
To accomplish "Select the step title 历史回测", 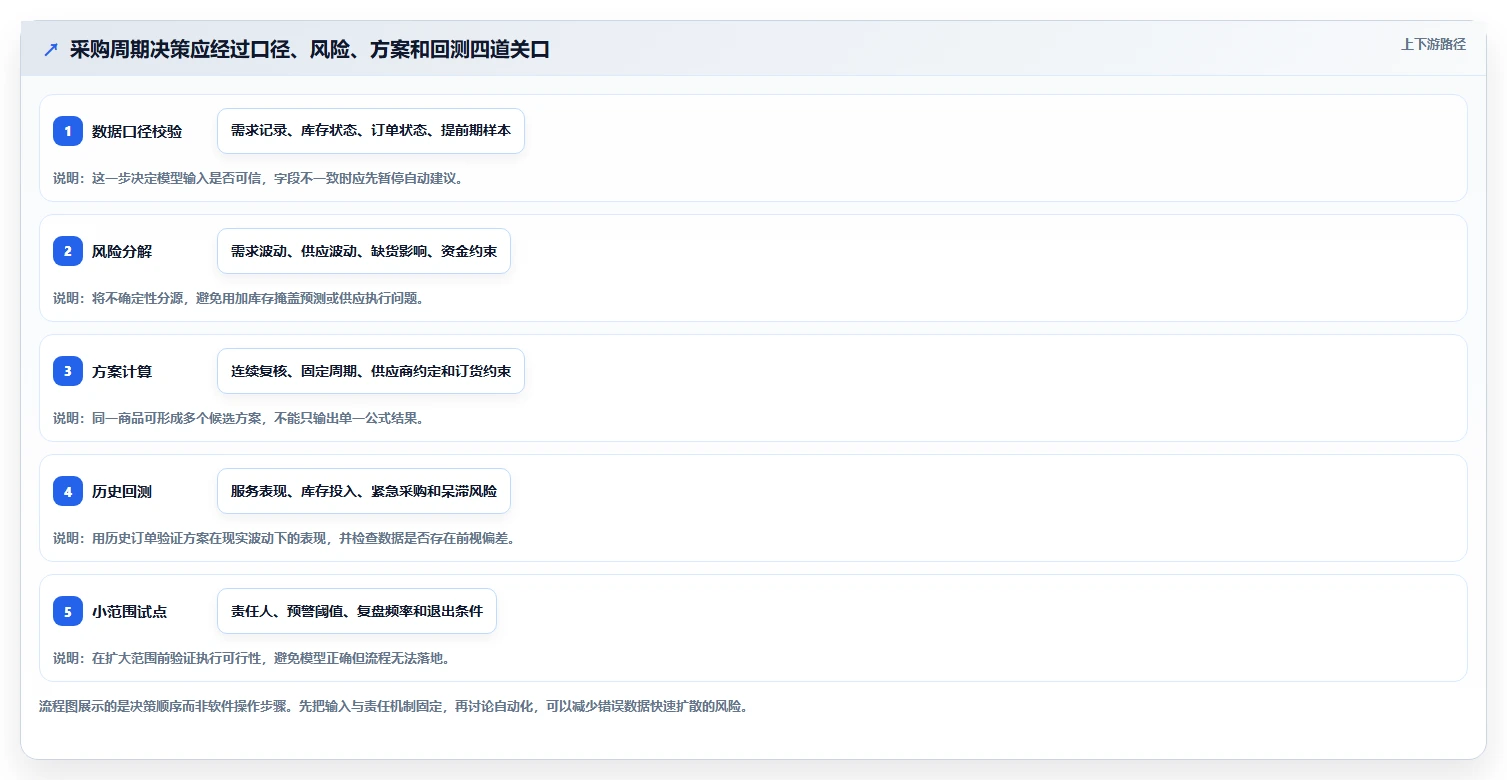I will point(122,491).
